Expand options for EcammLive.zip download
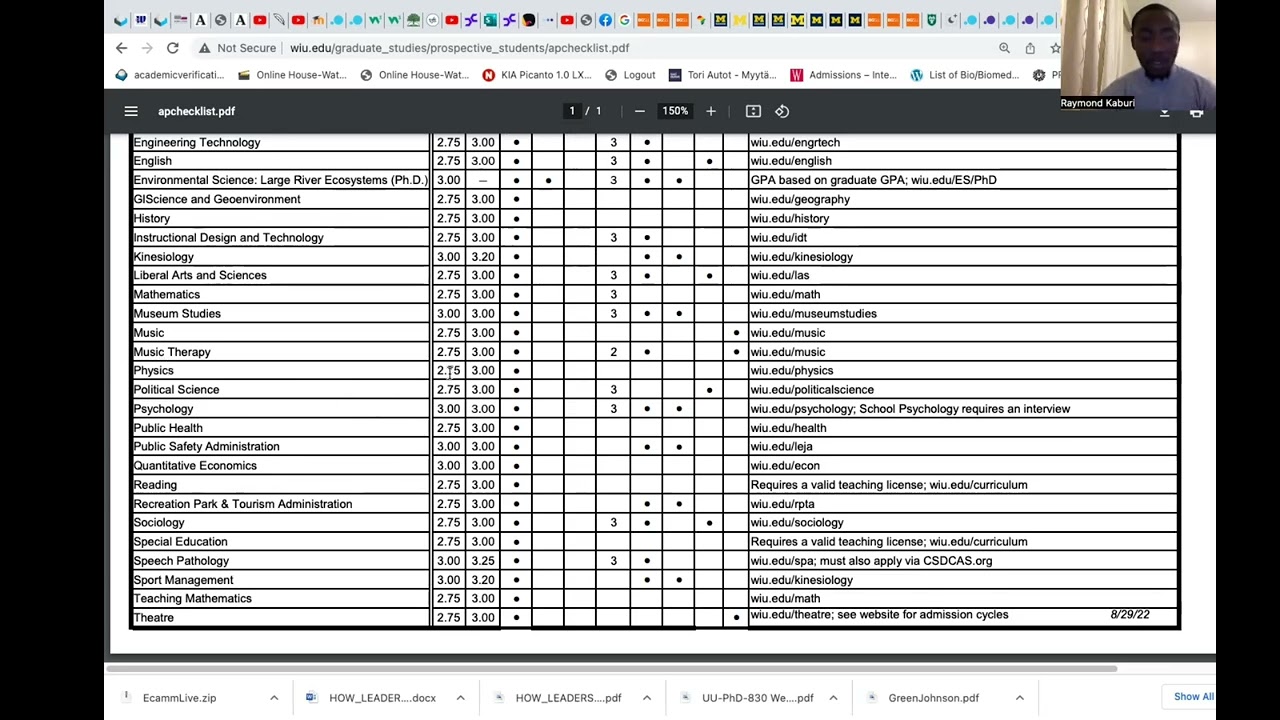The width and height of the screenshot is (1280, 720). click(x=274, y=698)
